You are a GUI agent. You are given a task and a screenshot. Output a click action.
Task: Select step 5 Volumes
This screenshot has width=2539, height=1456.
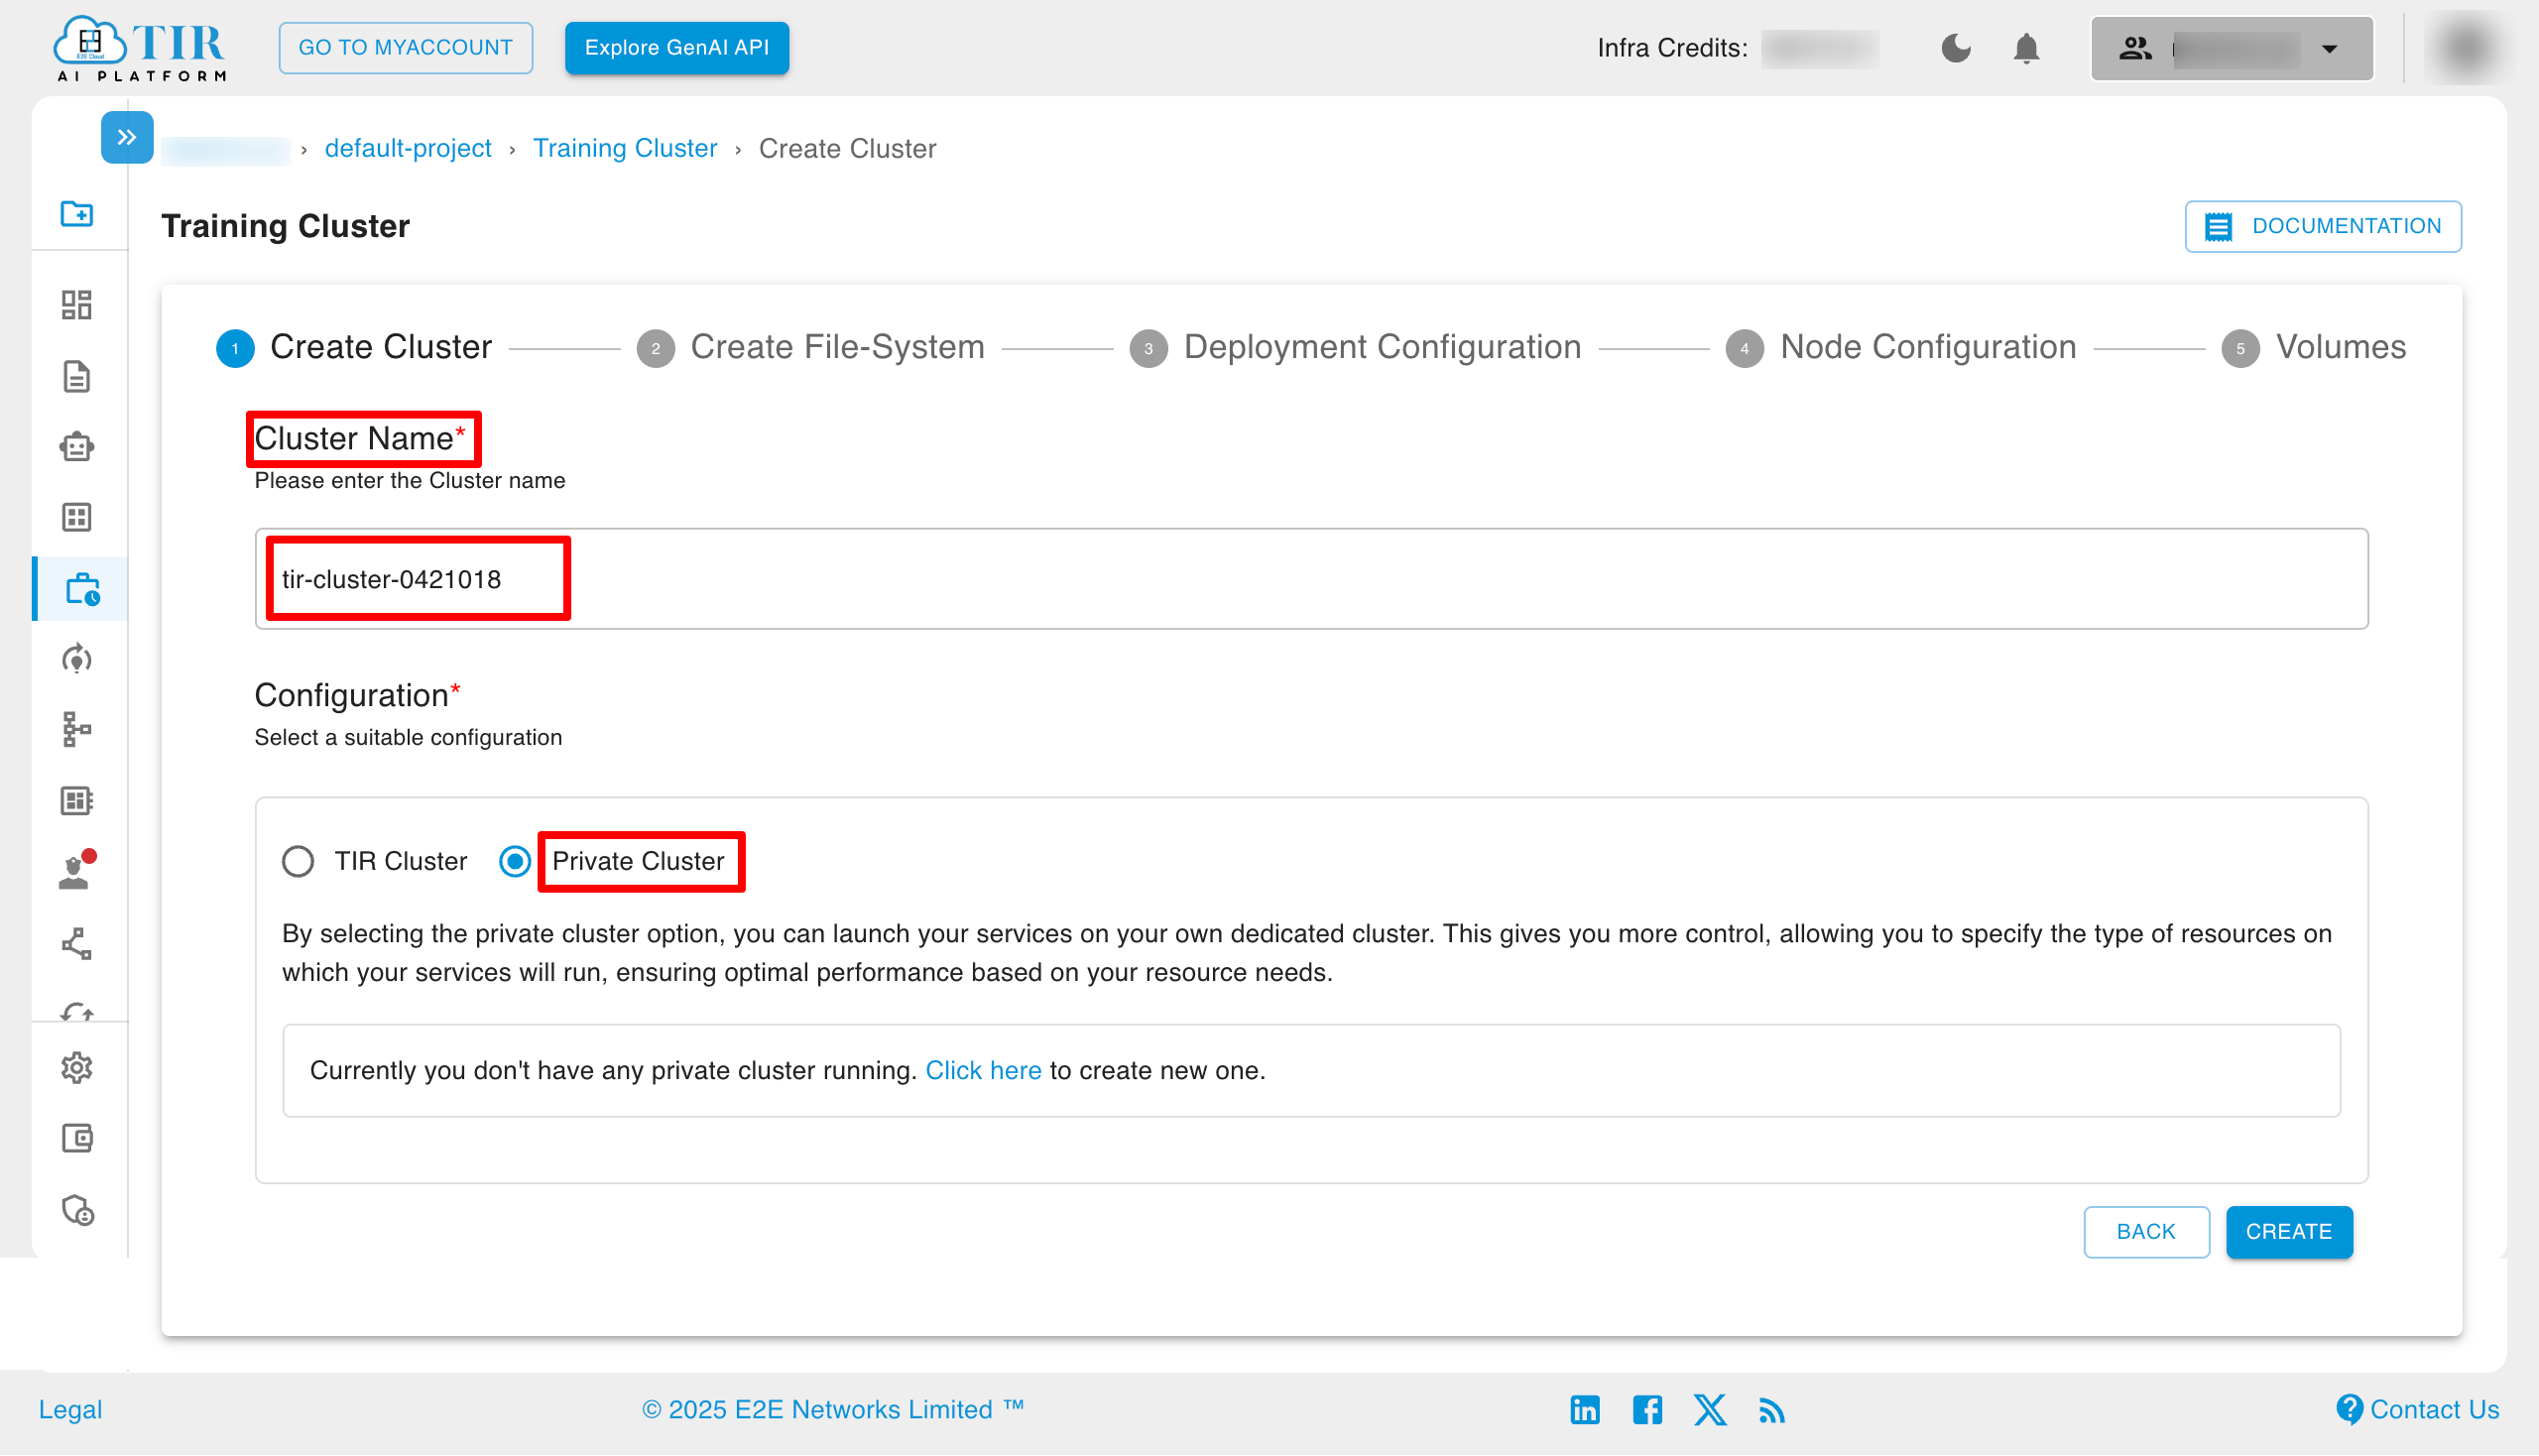click(x=2313, y=347)
